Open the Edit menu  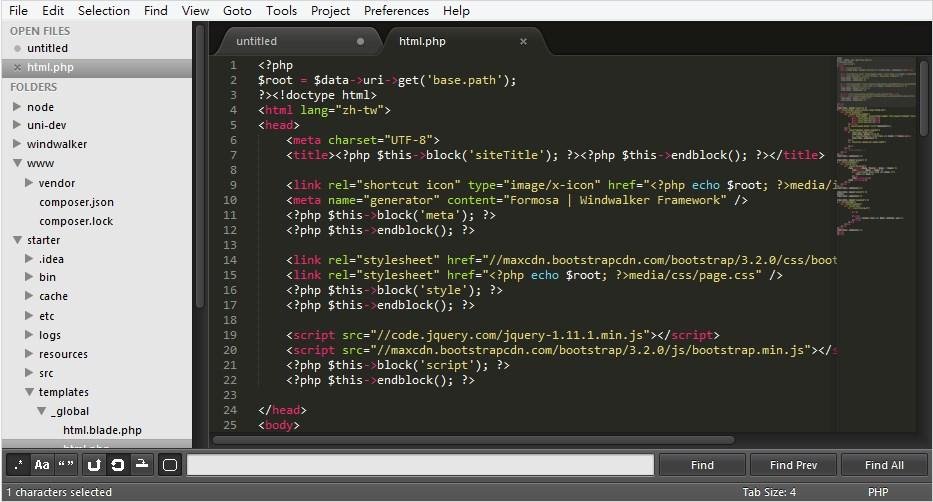pos(53,10)
